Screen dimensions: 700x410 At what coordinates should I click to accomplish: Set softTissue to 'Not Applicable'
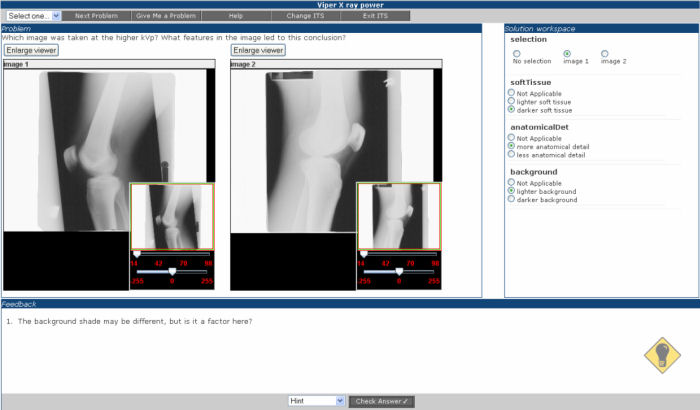point(512,92)
